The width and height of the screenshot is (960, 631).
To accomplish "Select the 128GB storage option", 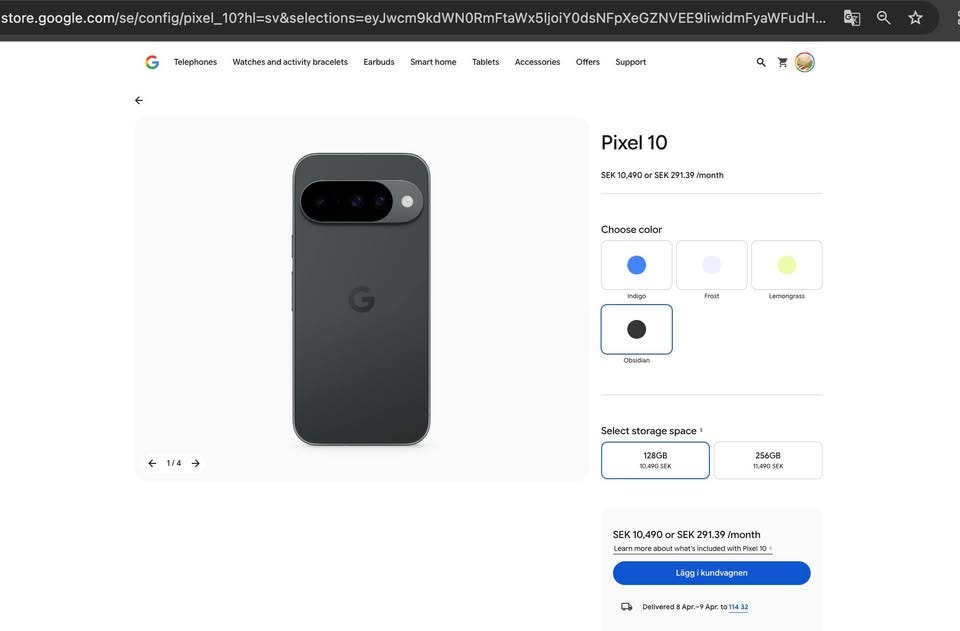I will tap(655, 460).
